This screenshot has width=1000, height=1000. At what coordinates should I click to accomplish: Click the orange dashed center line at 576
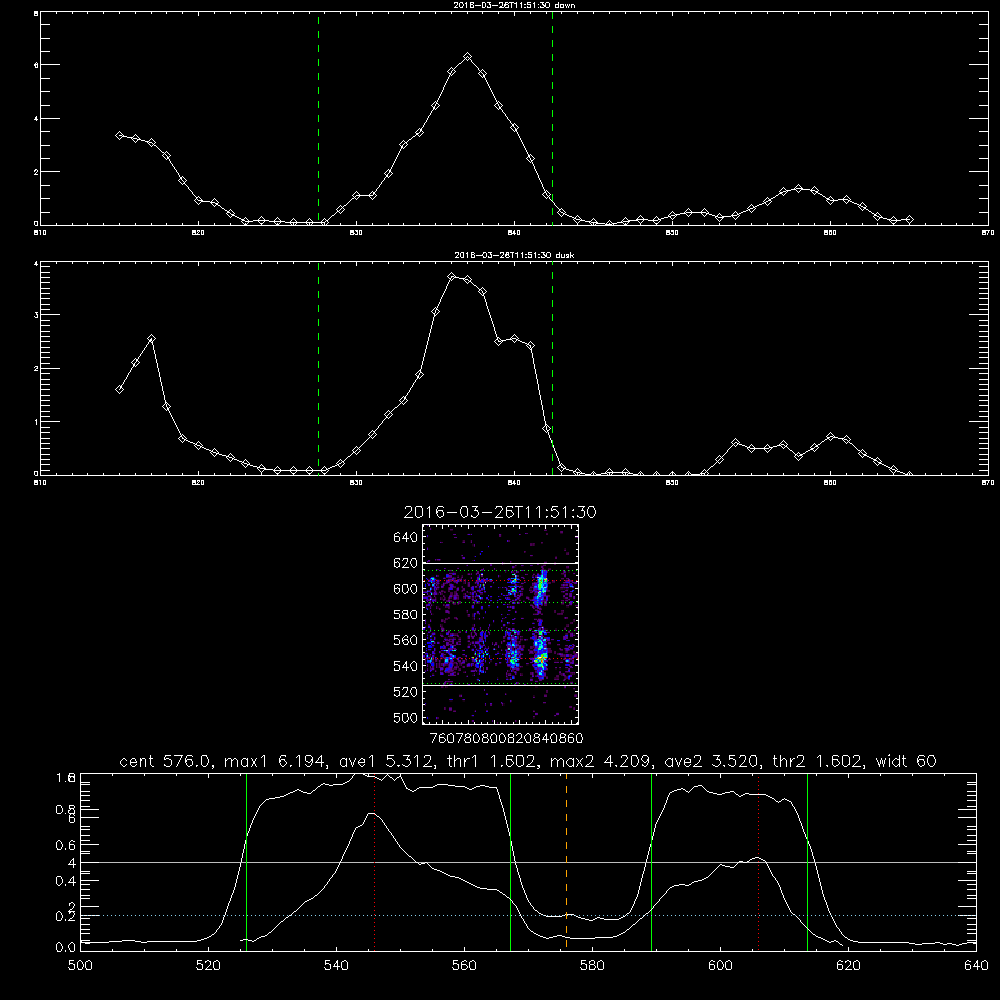[x=566, y=861]
